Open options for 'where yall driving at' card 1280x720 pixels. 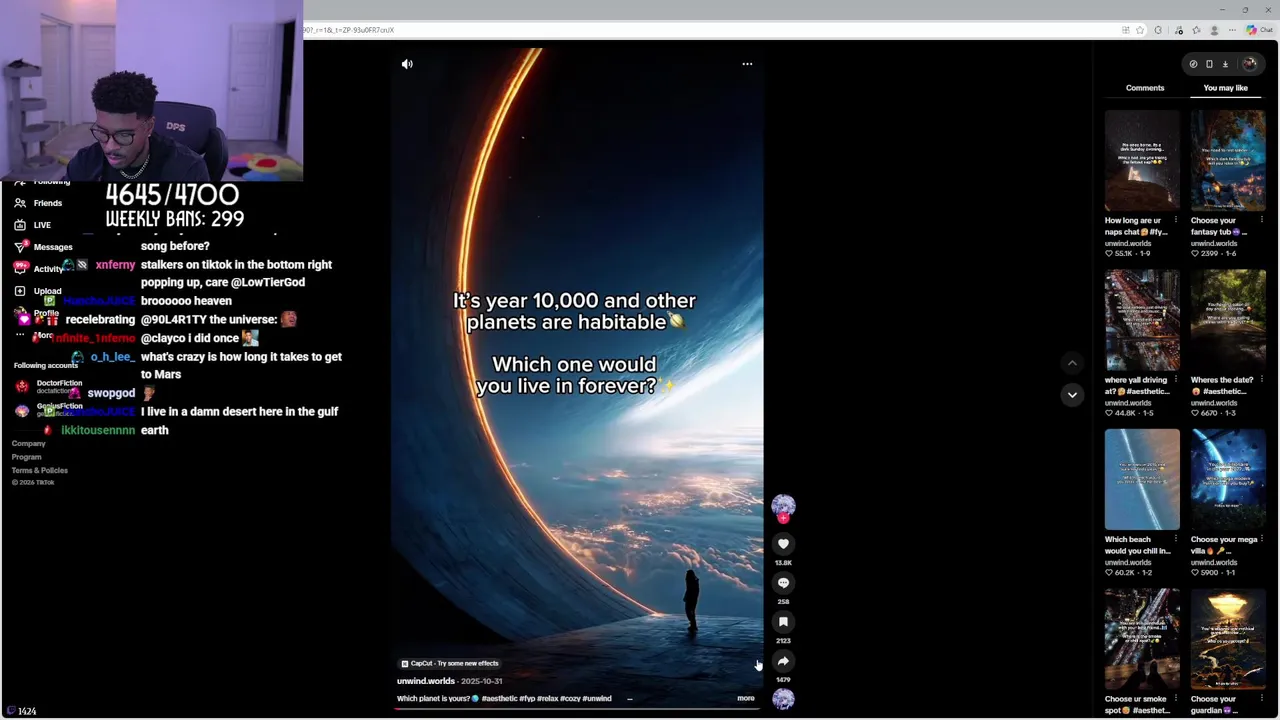[1175, 380]
